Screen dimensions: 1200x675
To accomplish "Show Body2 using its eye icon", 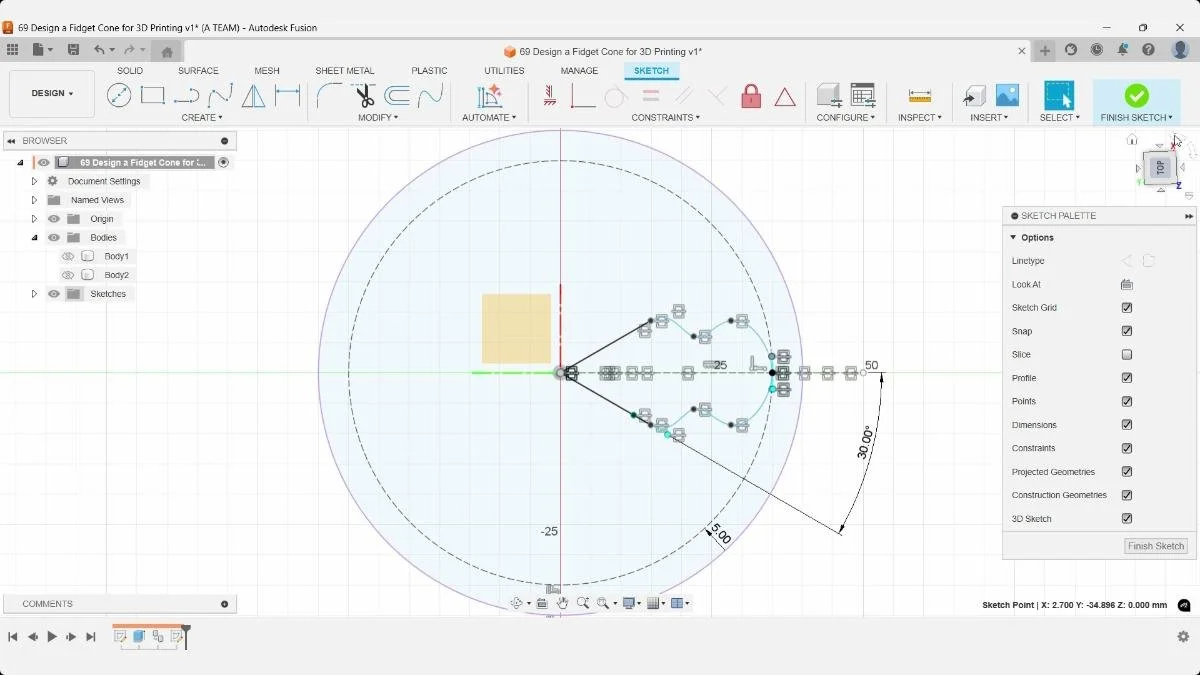I will pyautogui.click(x=68, y=275).
